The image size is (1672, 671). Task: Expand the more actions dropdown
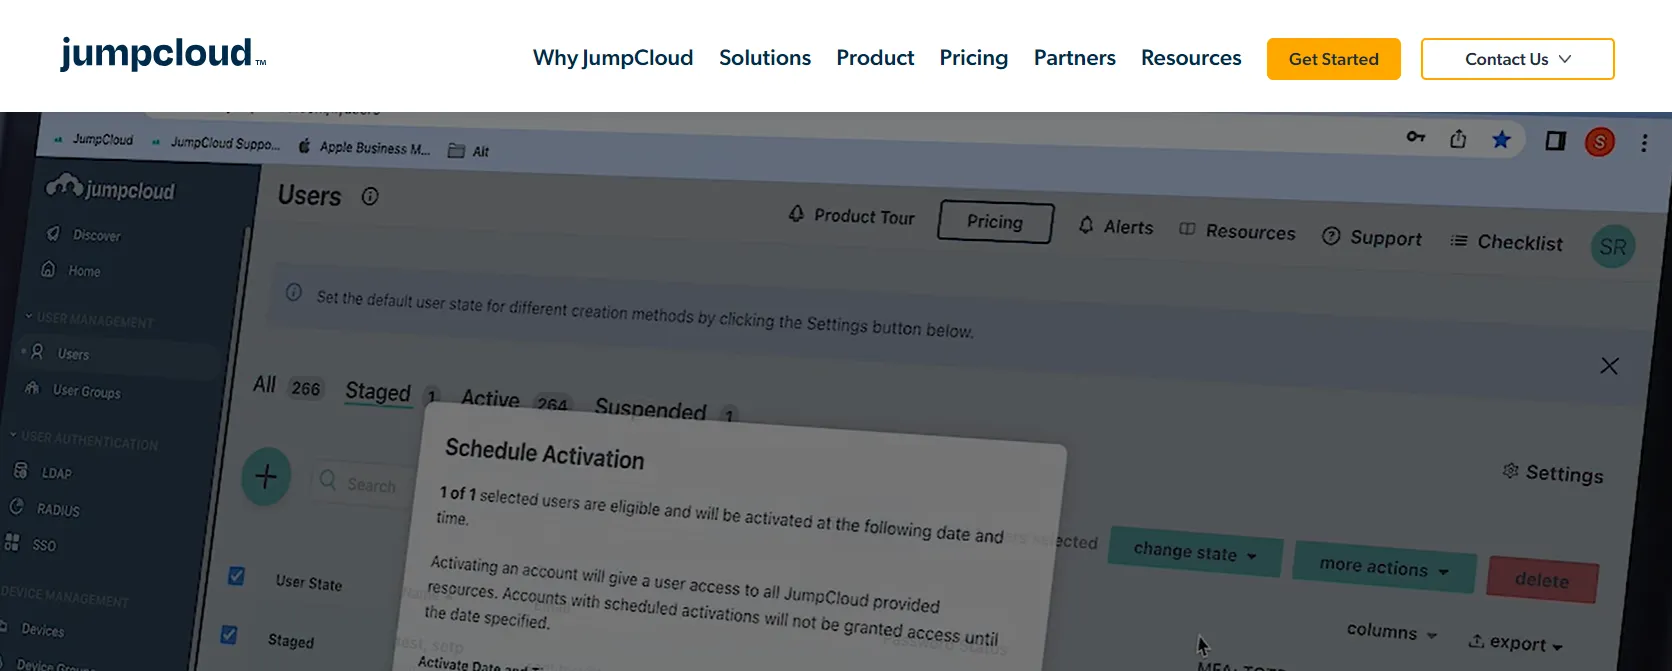click(x=1384, y=567)
